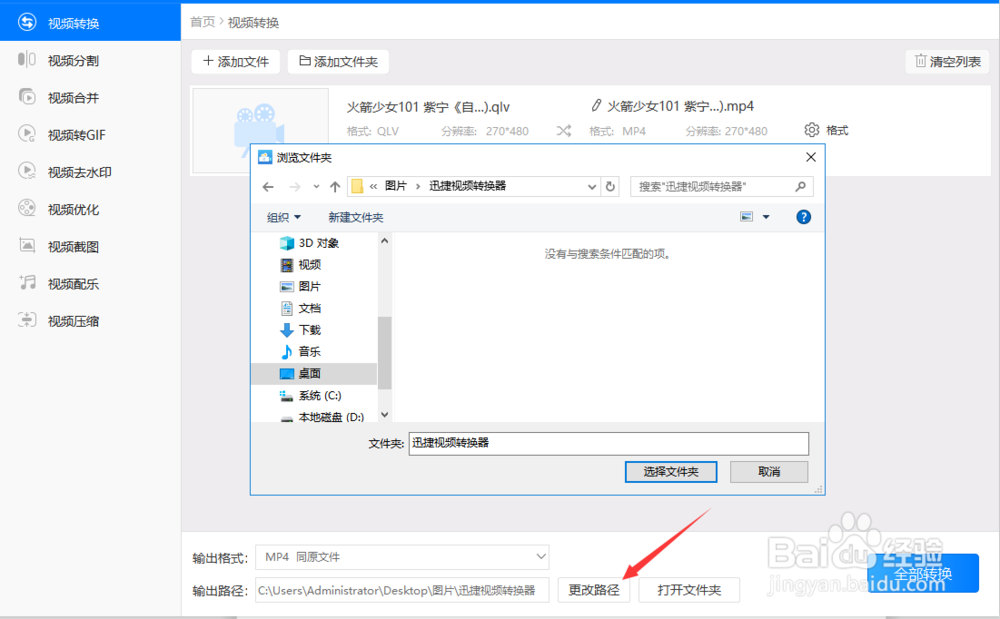The width and height of the screenshot is (1000, 619).
Task: Open the 输出格式 dropdown
Action: (x=402, y=557)
